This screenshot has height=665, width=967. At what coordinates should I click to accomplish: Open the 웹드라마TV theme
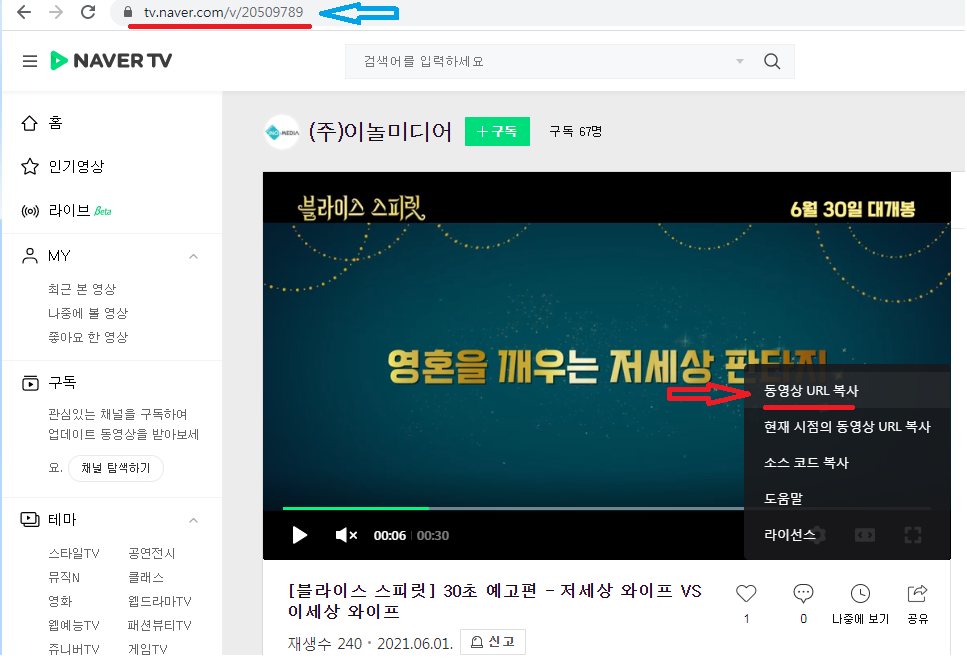(x=160, y=601)
